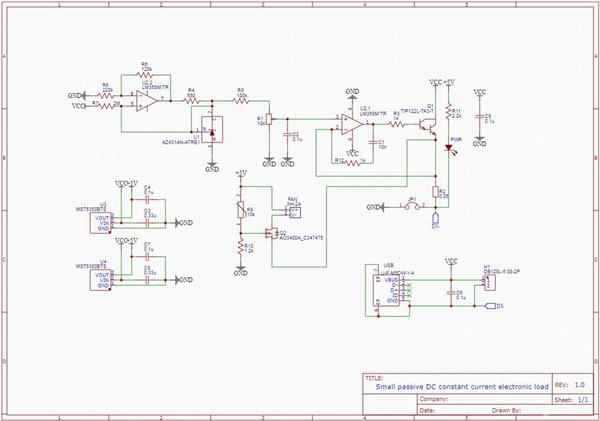Select the U2.2 LM358 op-amp symbol
Image resolution: width=600 pixels, height=421 pixels.
[145, 103]
